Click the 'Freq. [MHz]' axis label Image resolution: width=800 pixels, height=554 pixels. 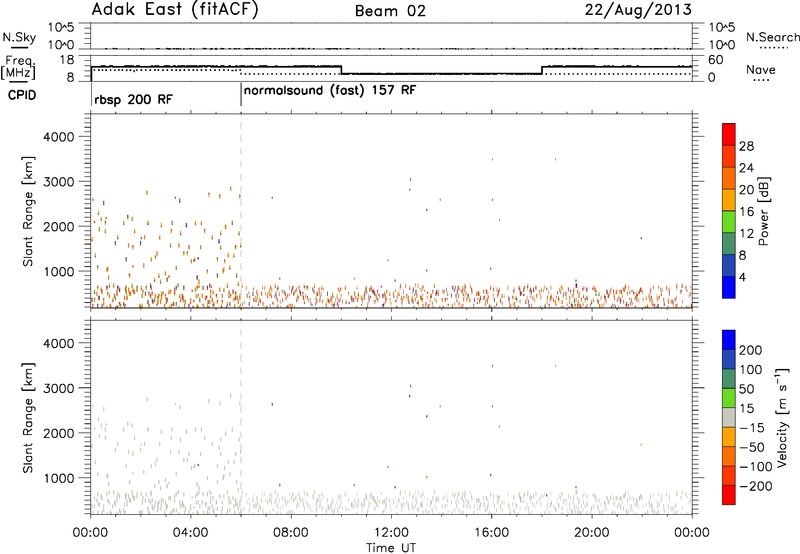(x=18, y=67)
